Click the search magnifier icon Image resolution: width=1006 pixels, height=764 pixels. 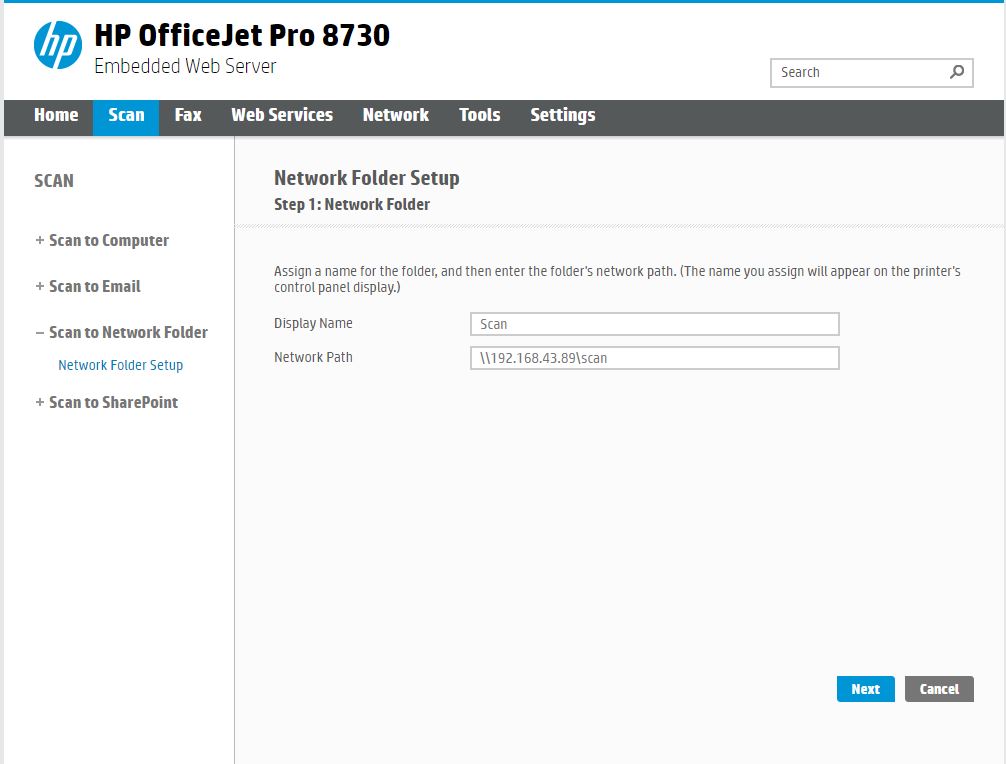coord(957,72)
